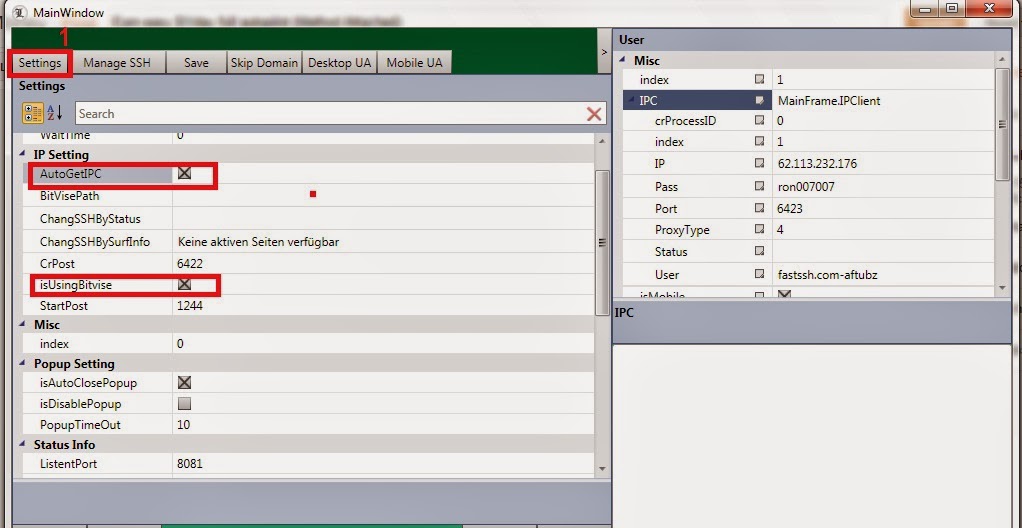Switch to Desktop UA tab
This screenshot has width=1022, height=528.
point(339,63)
